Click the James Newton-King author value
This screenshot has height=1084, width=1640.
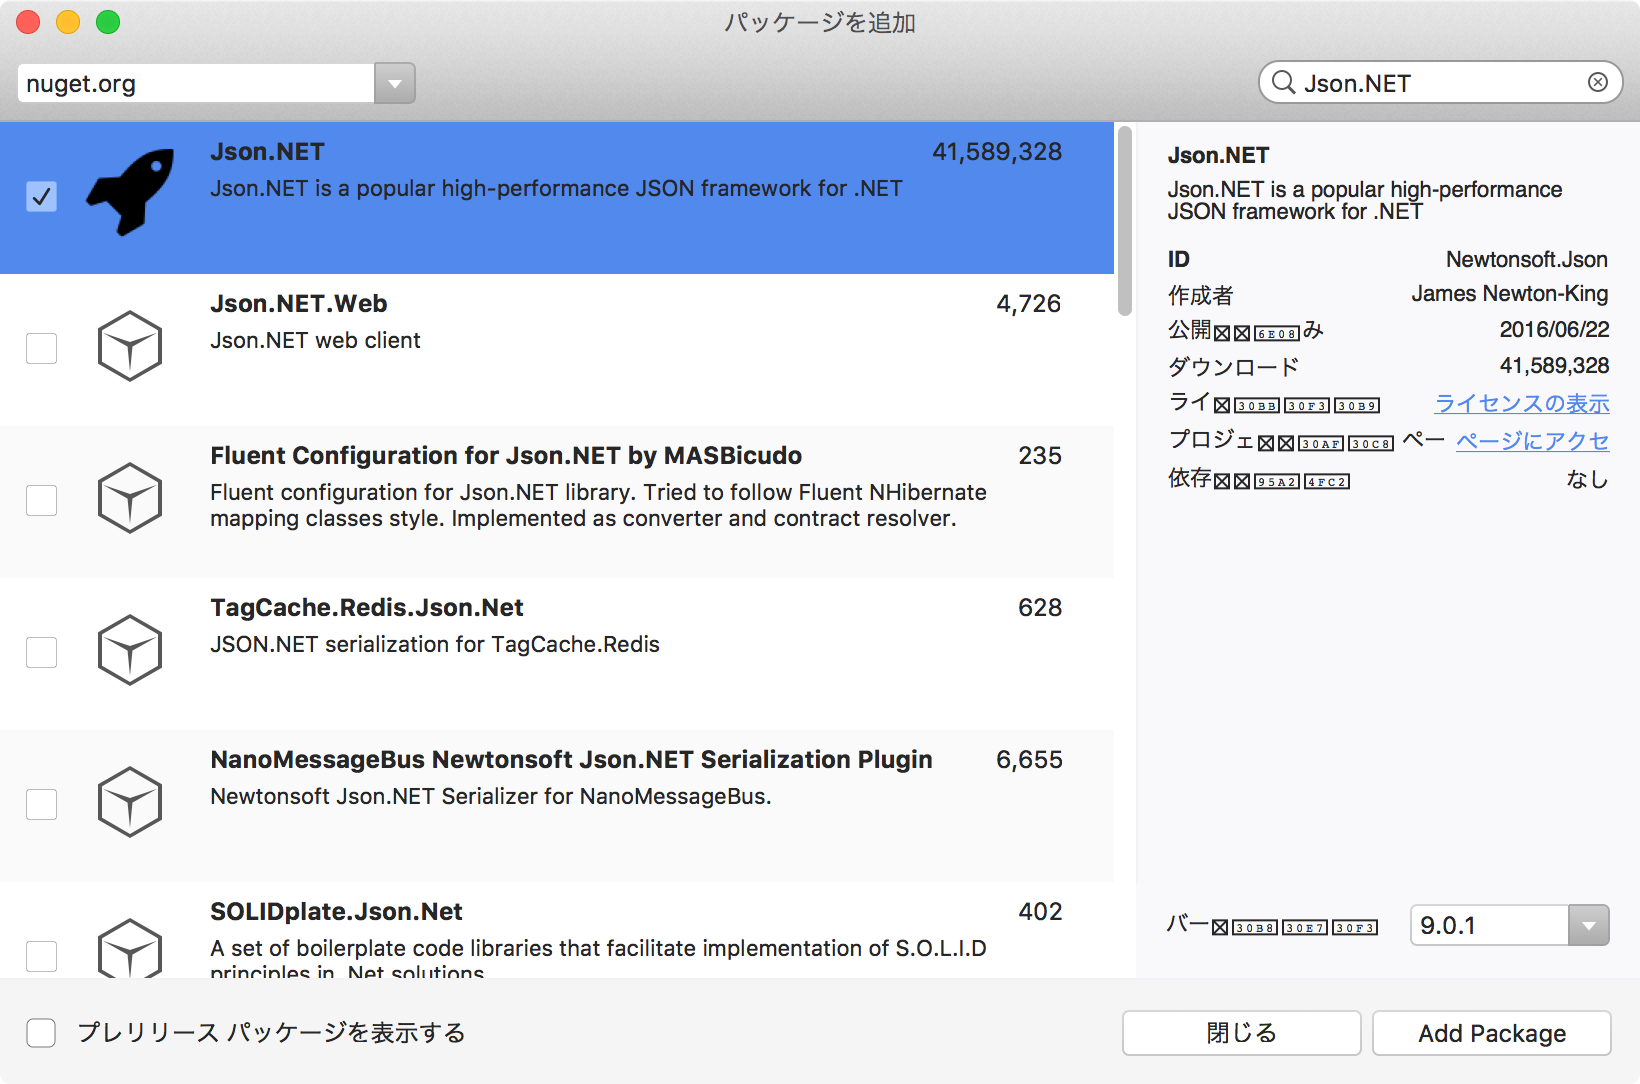[1510, 293]
